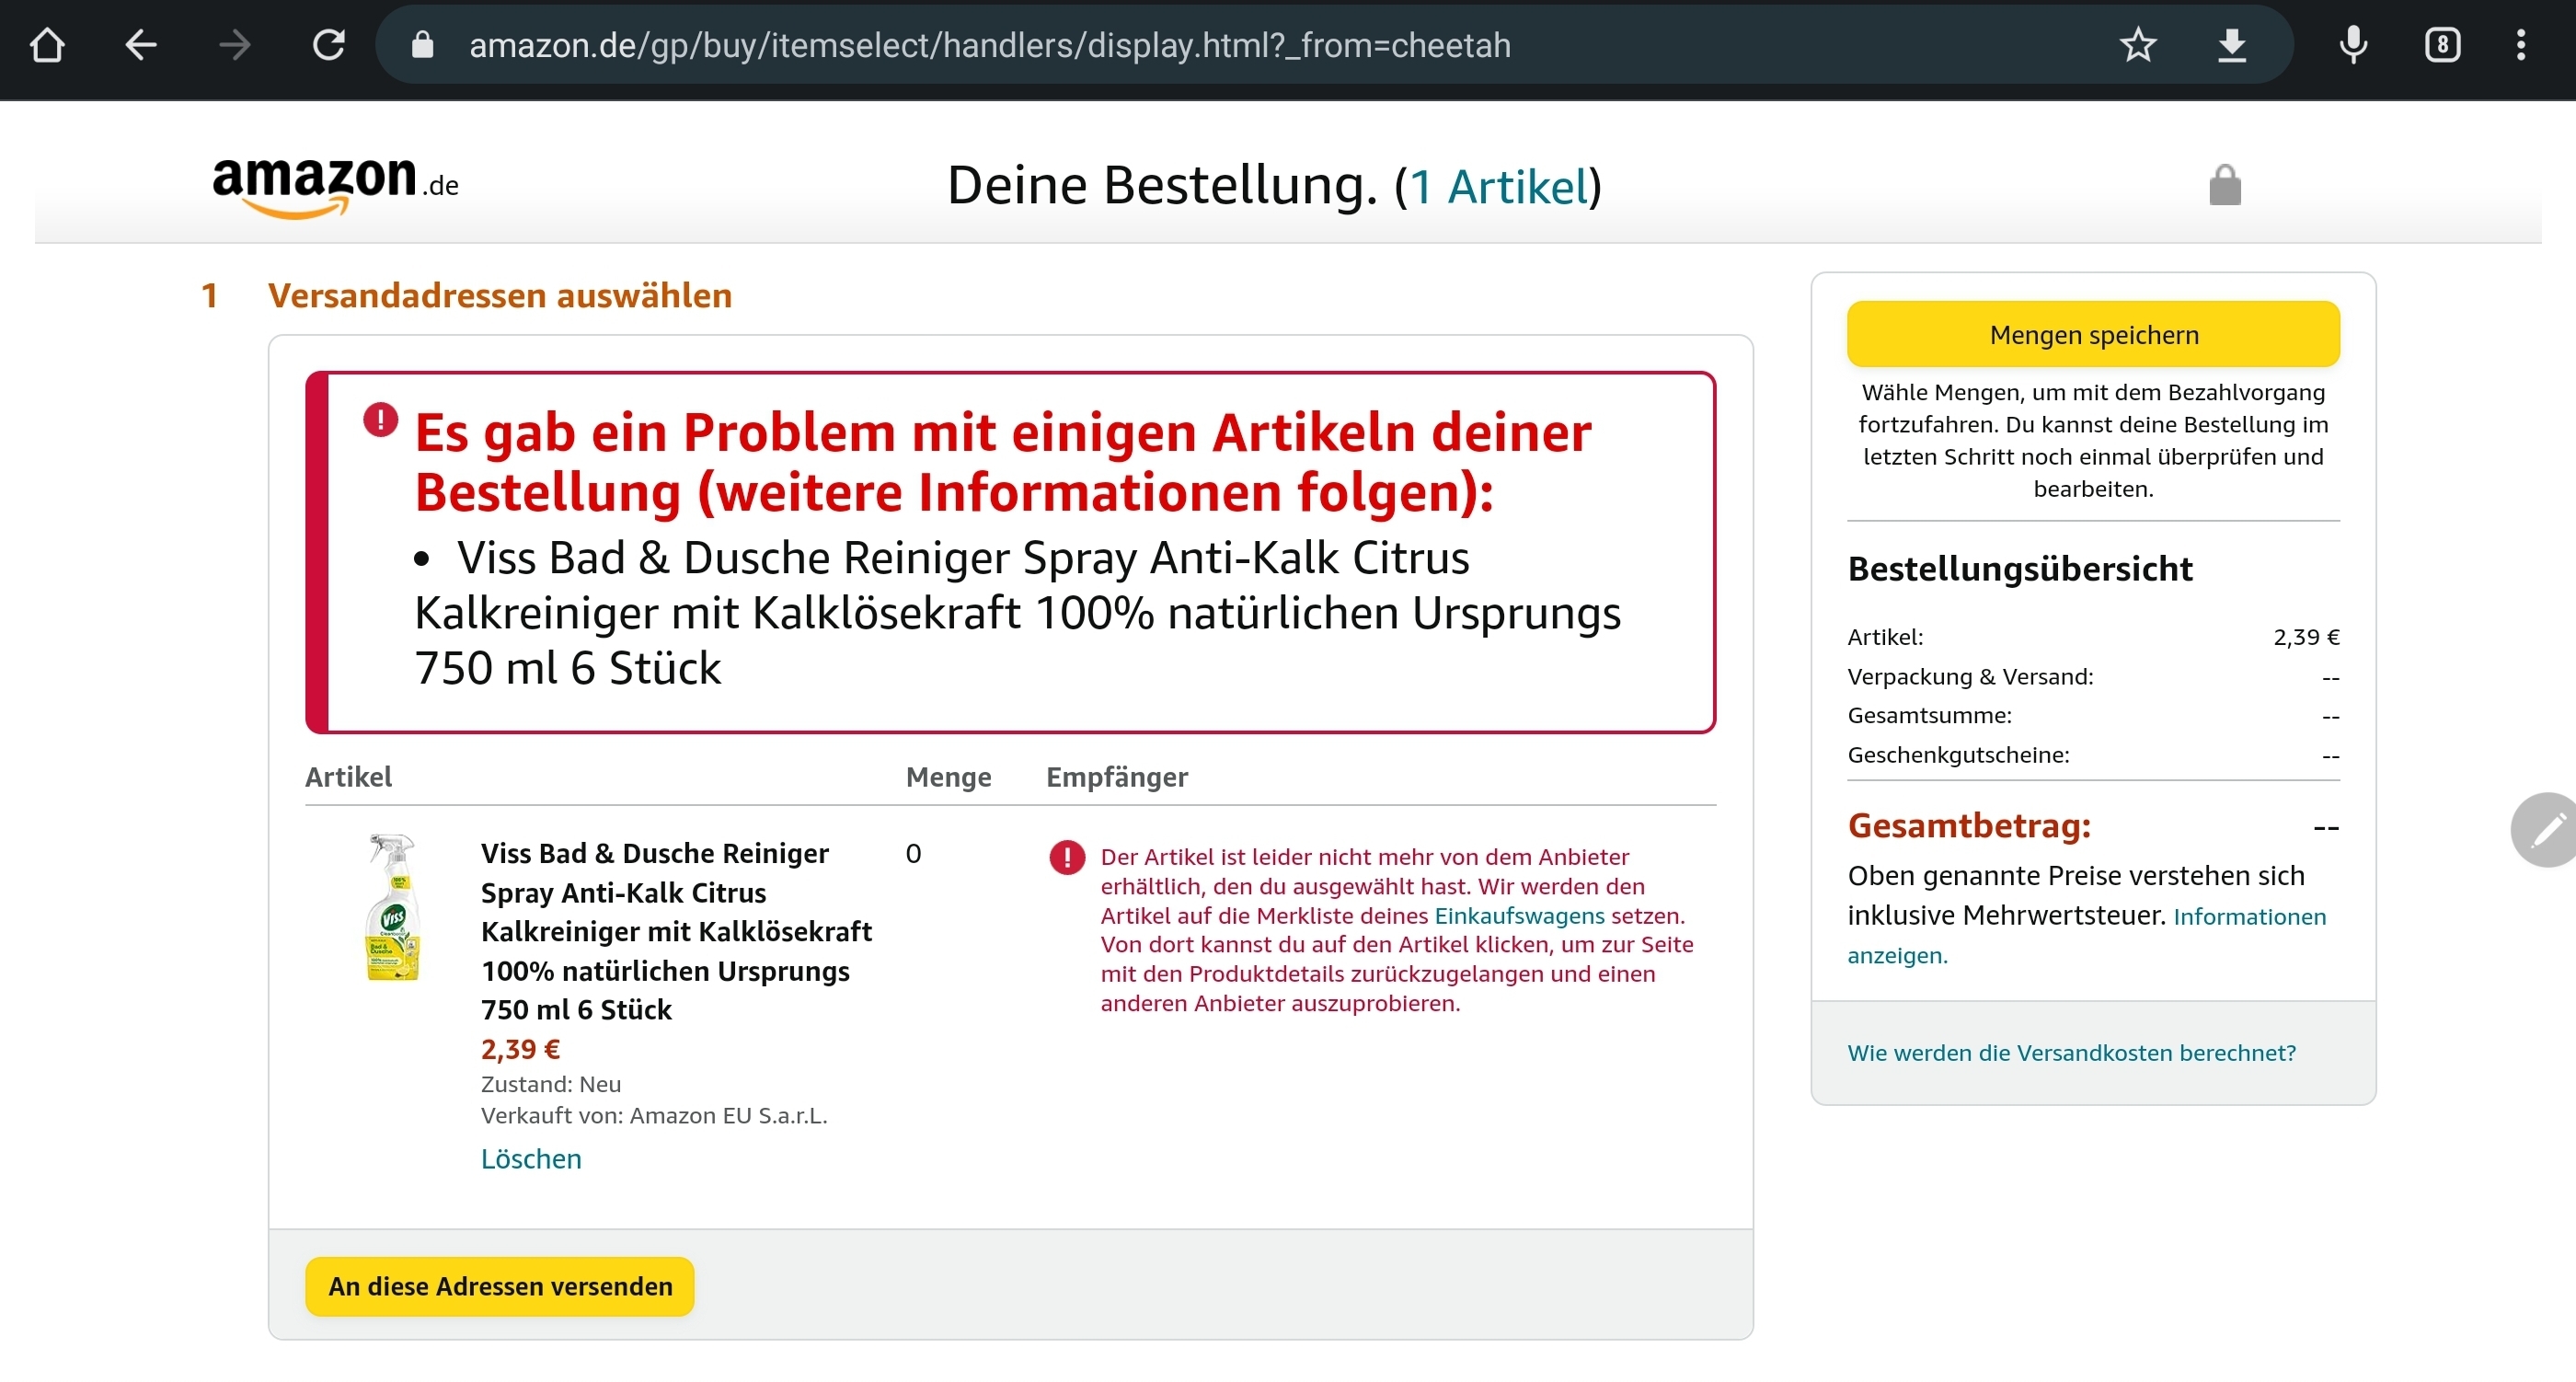Click the Viss spray bottle product thumbnail
The image size is (2576, 1382).
click(393, 908)
